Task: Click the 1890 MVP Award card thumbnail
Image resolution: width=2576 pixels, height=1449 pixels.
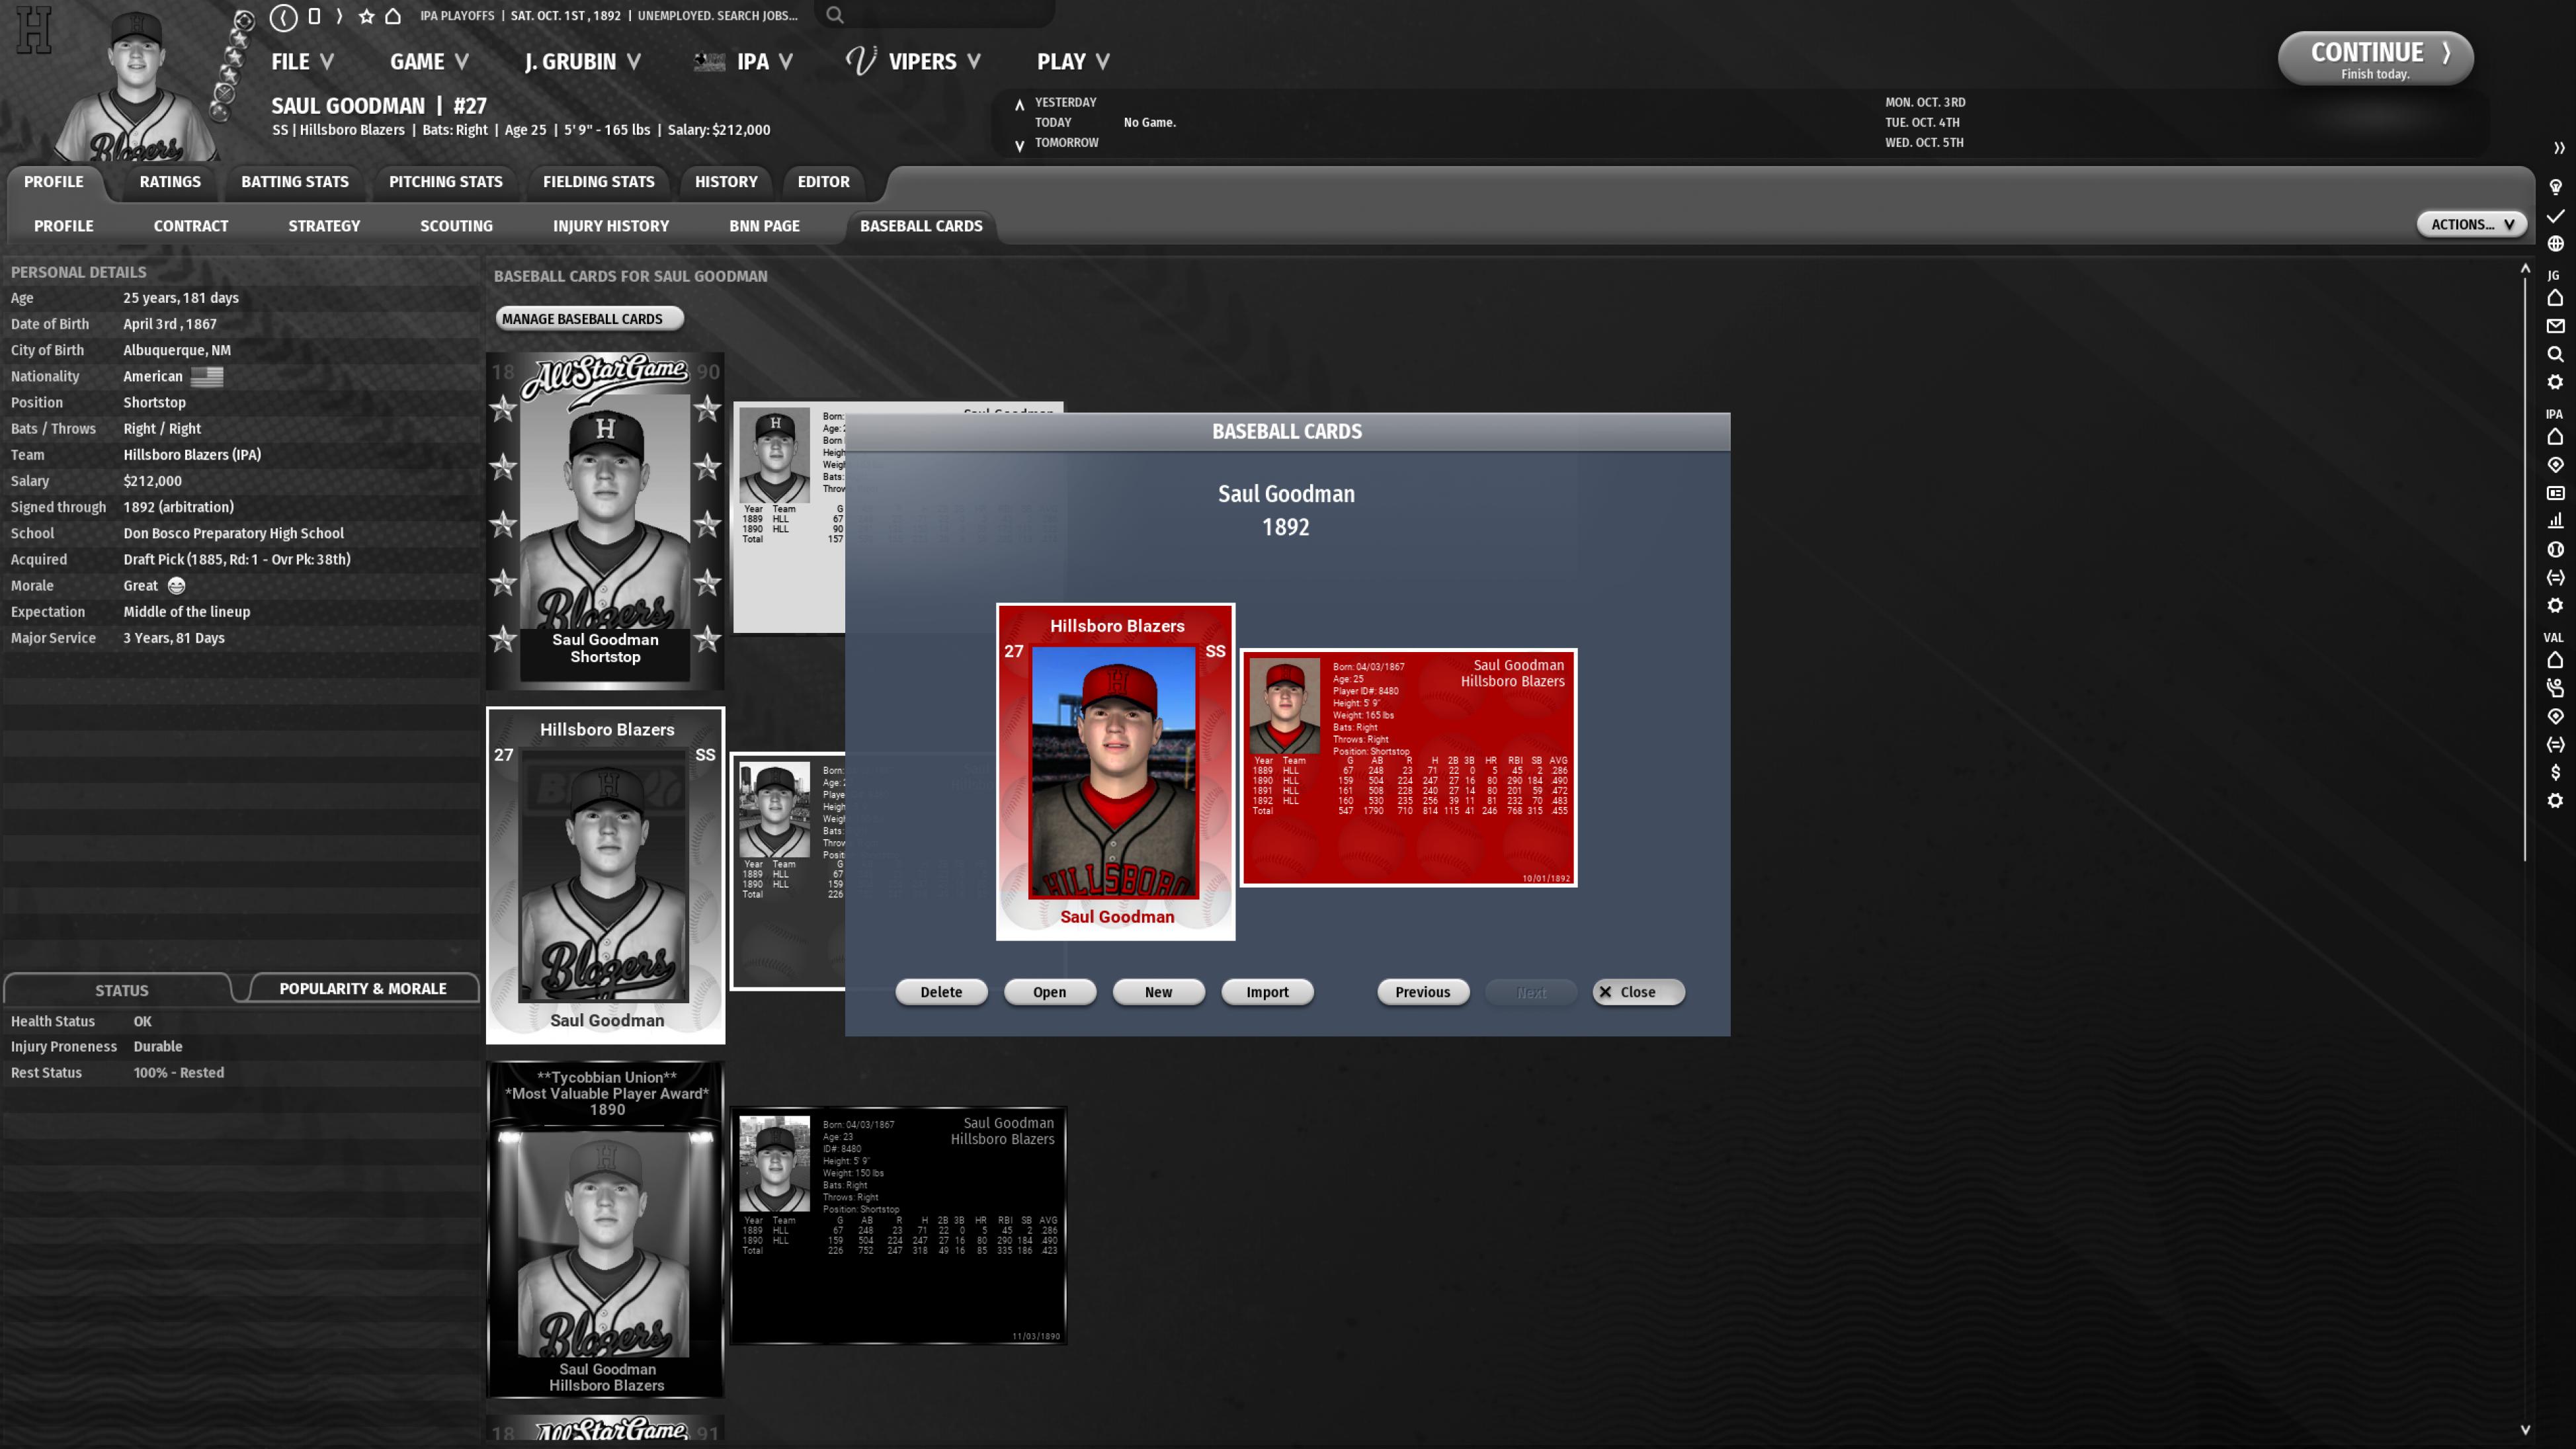Action: [606, 1229]
